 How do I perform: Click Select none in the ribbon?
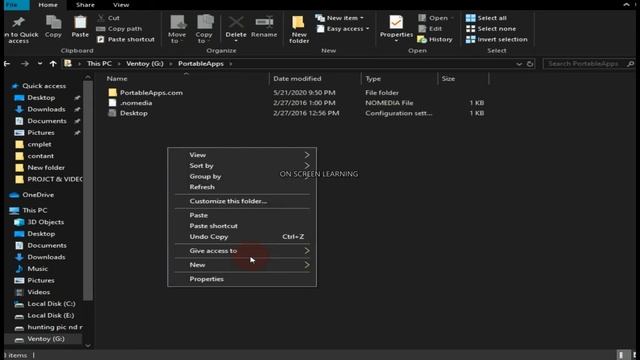(x=491, y=29)
